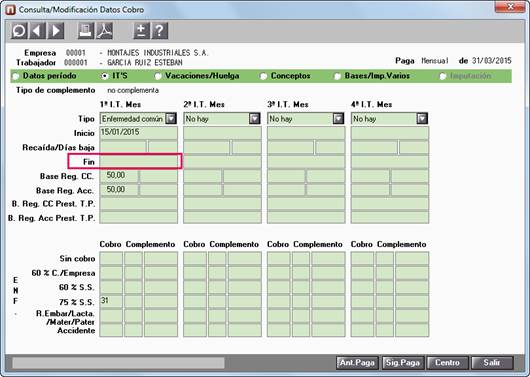Viewport: 530px width, 377px height.
Task: Click 1ª I.T. B. Reg. CC Prest. T.P. field
Action: [x=139, y=204]
